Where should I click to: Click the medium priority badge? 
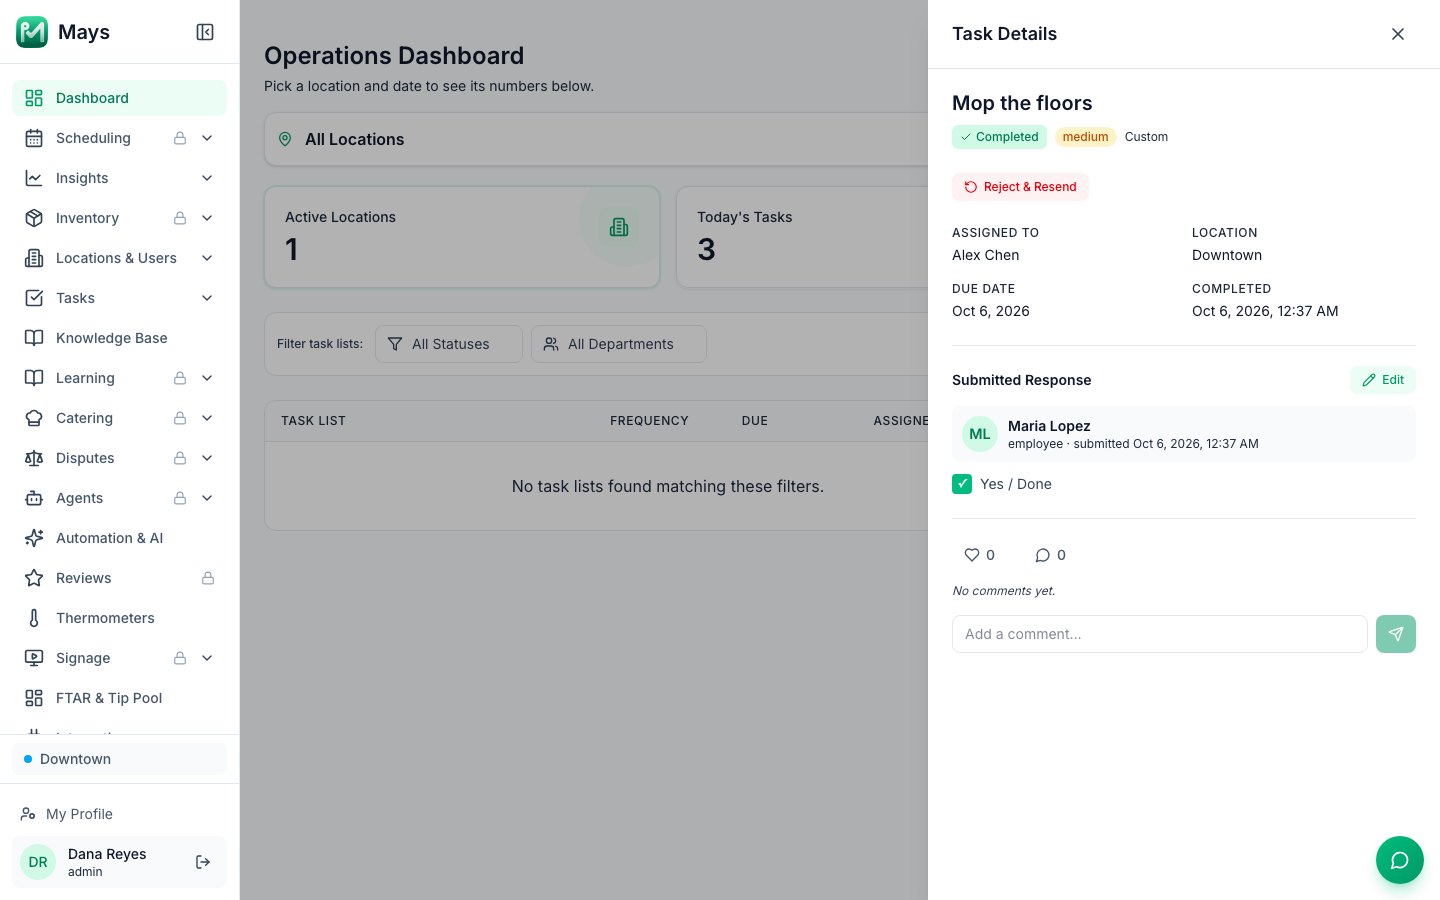[x=1085, y=137]
